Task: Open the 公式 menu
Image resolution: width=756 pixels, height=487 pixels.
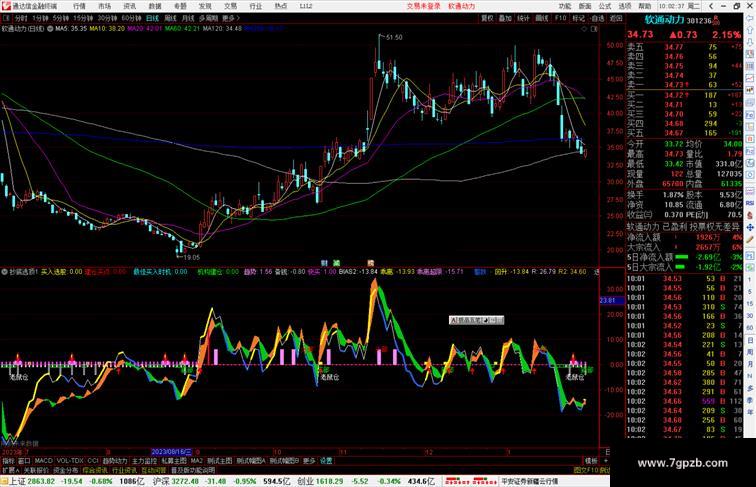Action: click(x=605, y=6)
